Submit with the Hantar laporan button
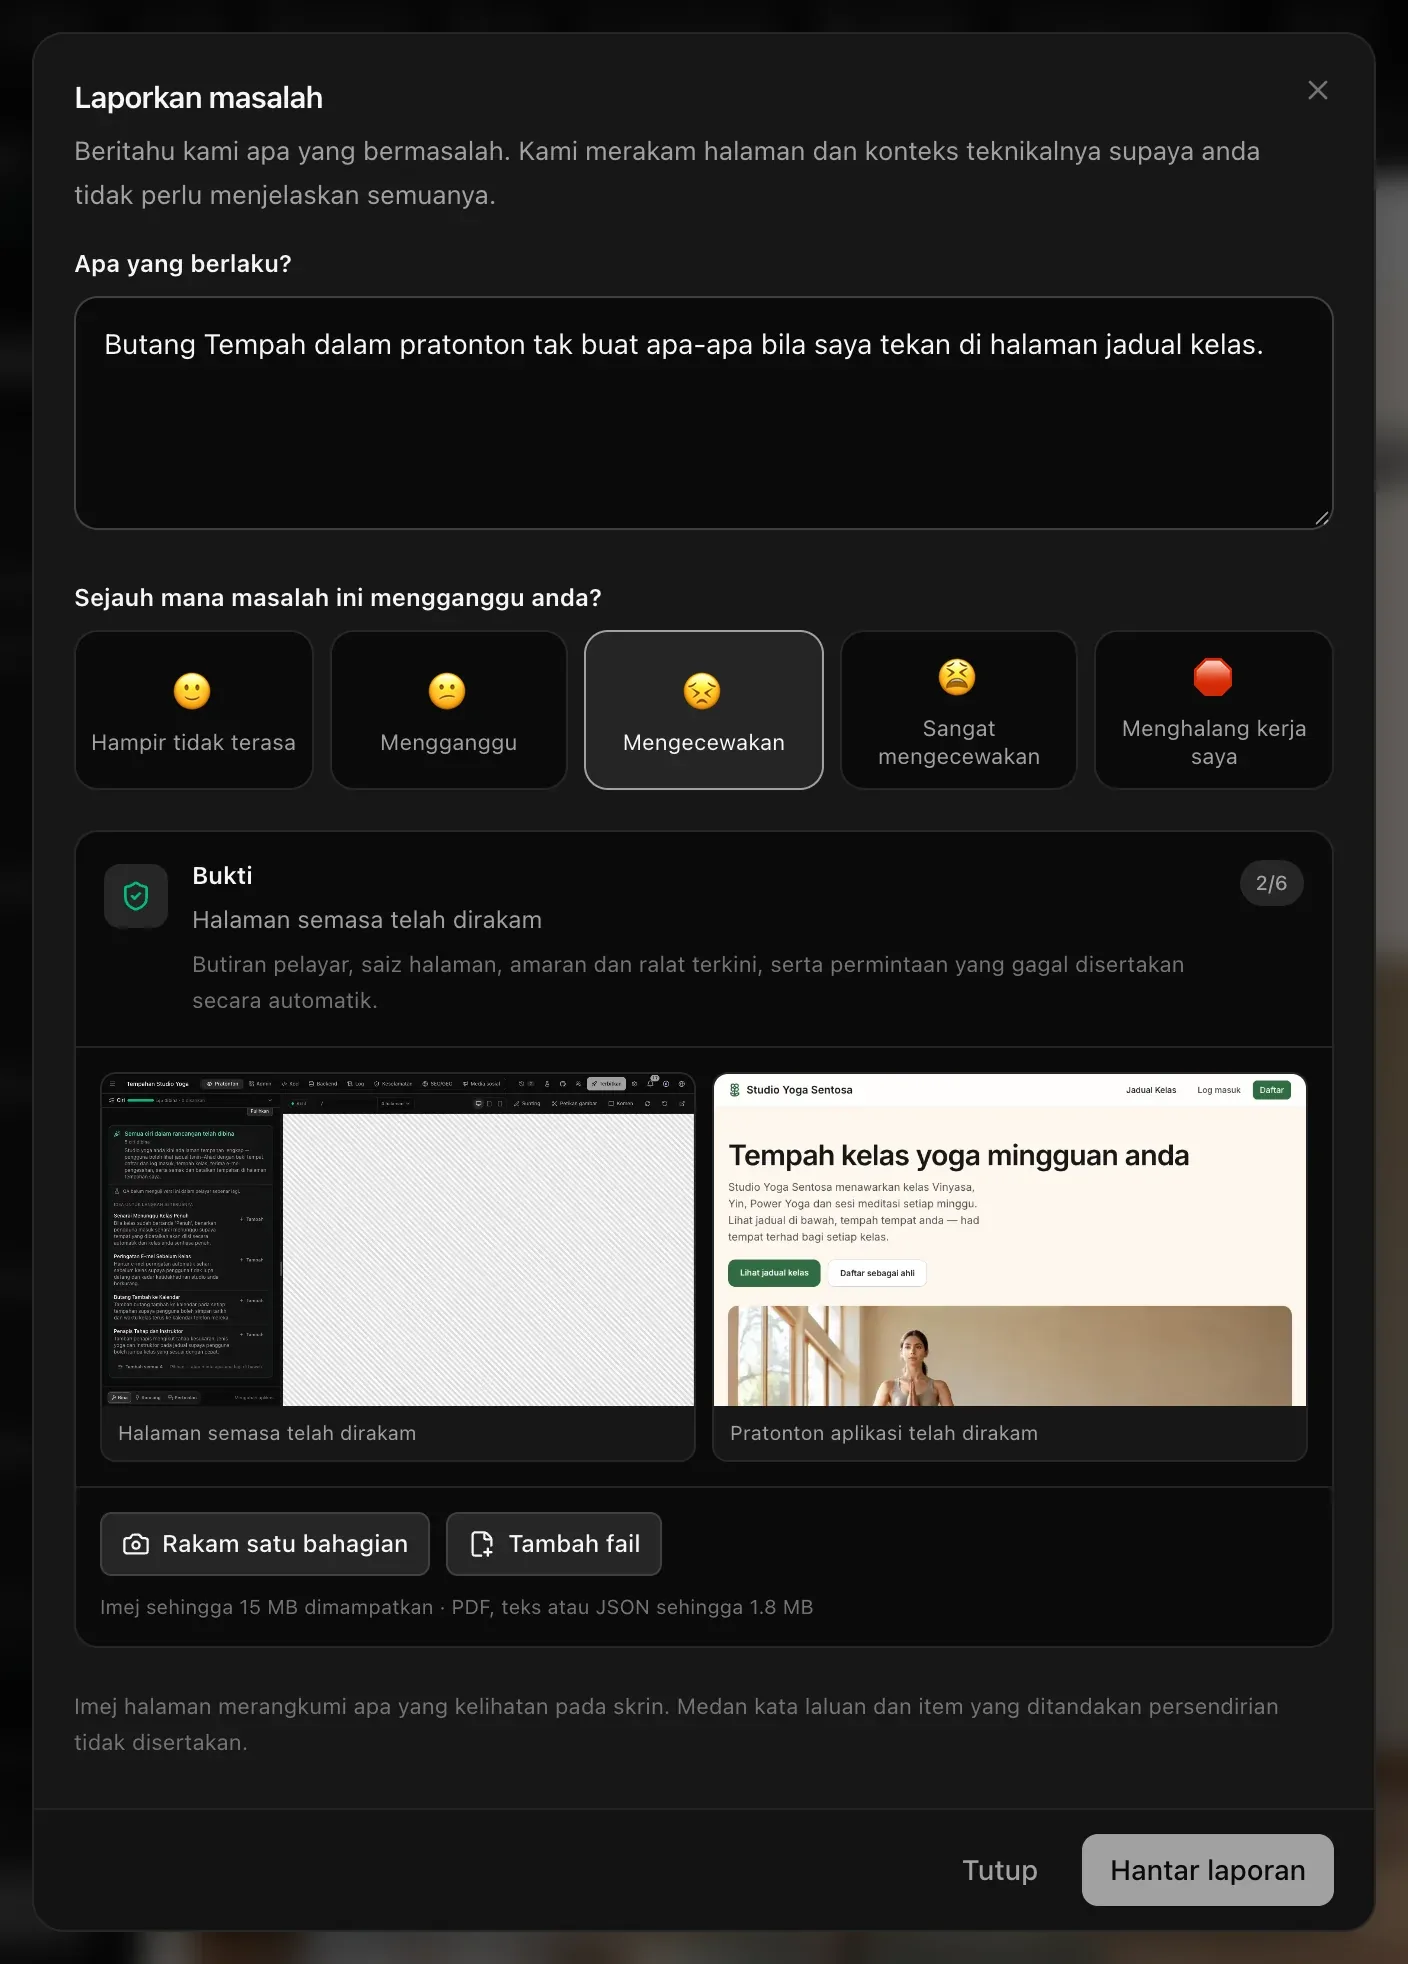This screenshot has height=1964, width=1408. [1207, 1870]
